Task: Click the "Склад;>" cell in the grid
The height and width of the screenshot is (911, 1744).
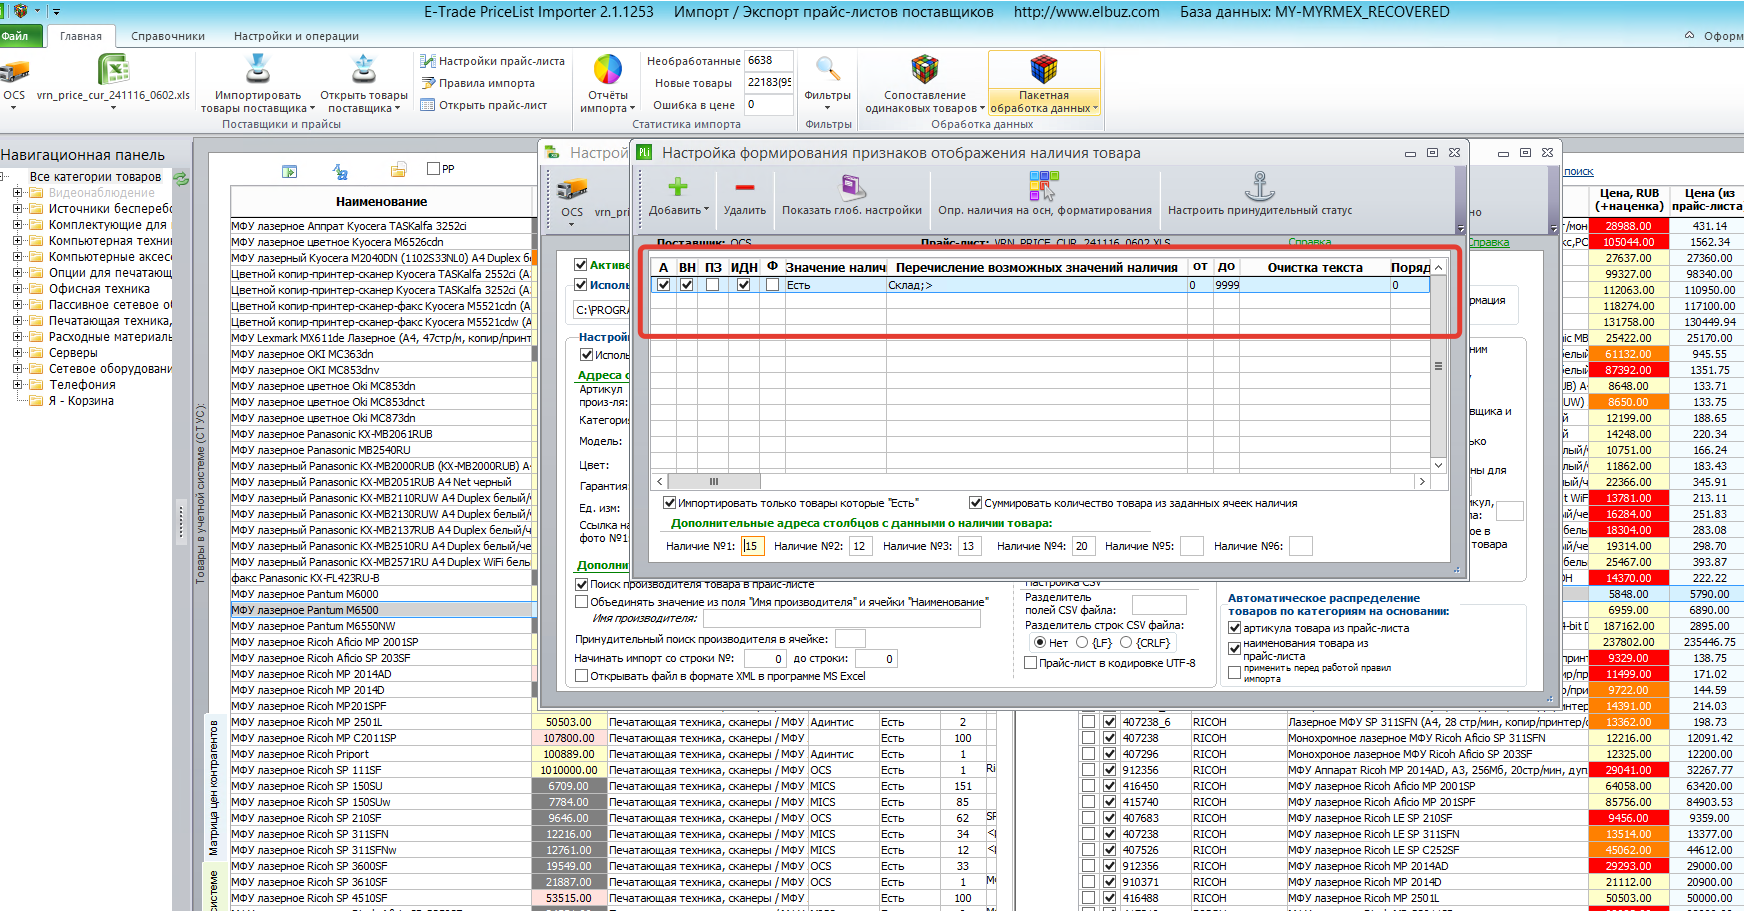Action: click(1036, 285)
